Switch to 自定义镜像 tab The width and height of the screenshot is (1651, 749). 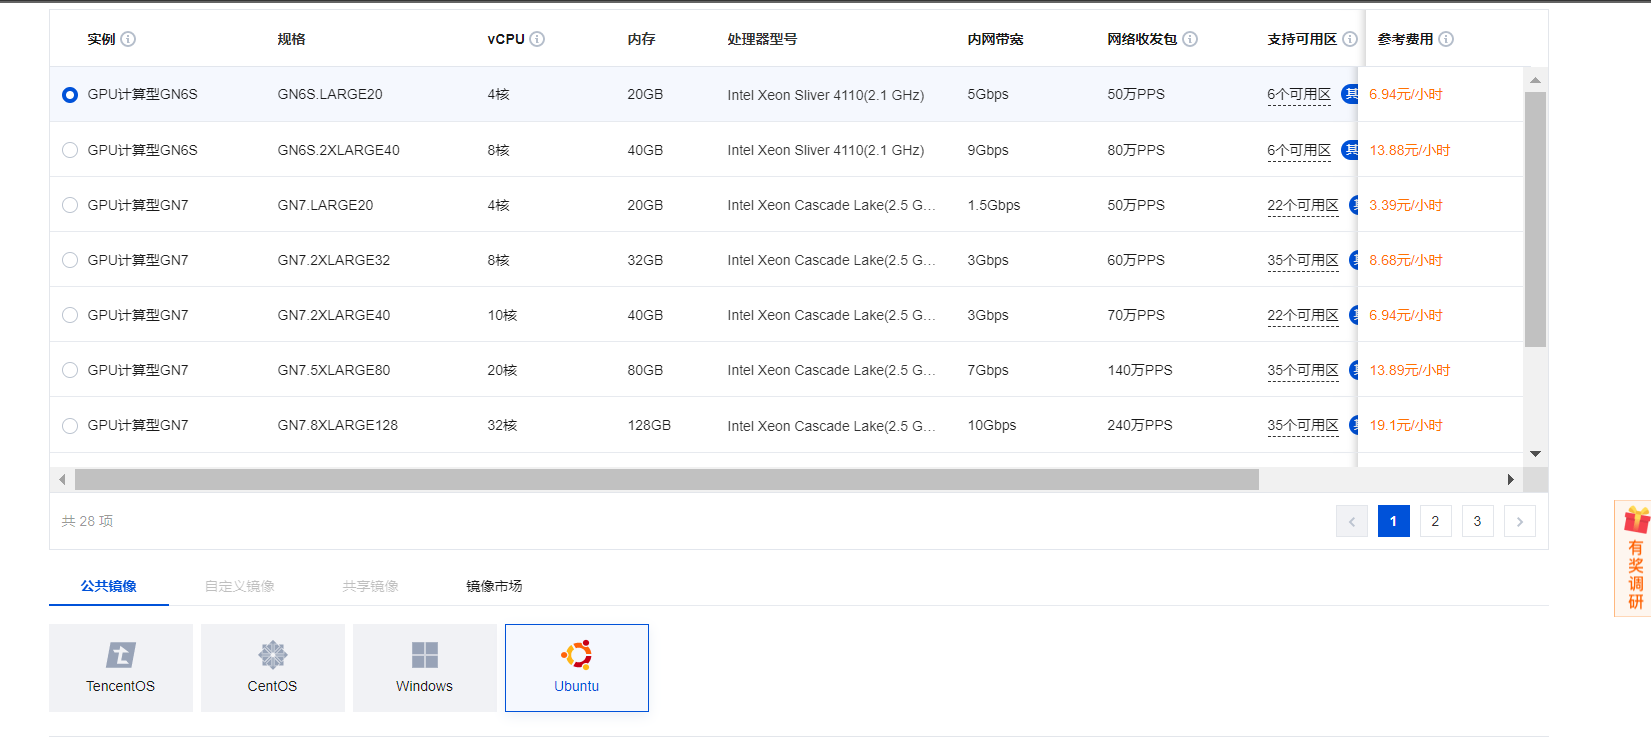[x=240, y=586]
